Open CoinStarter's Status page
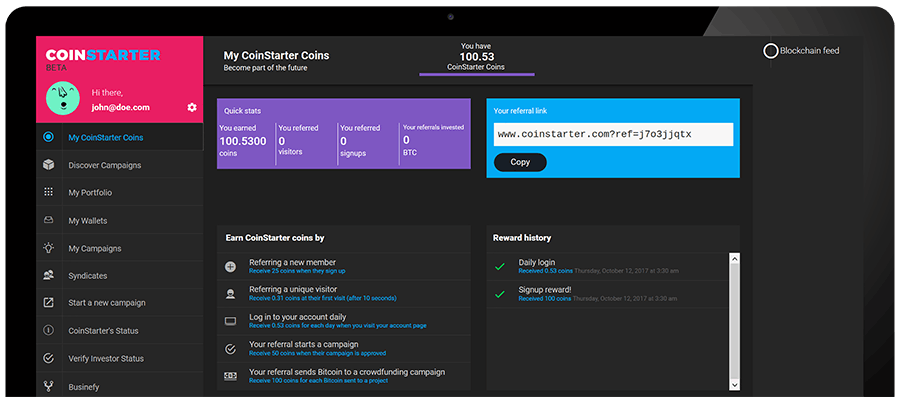This screenshot has height=397, width=900. coord(119,330)
